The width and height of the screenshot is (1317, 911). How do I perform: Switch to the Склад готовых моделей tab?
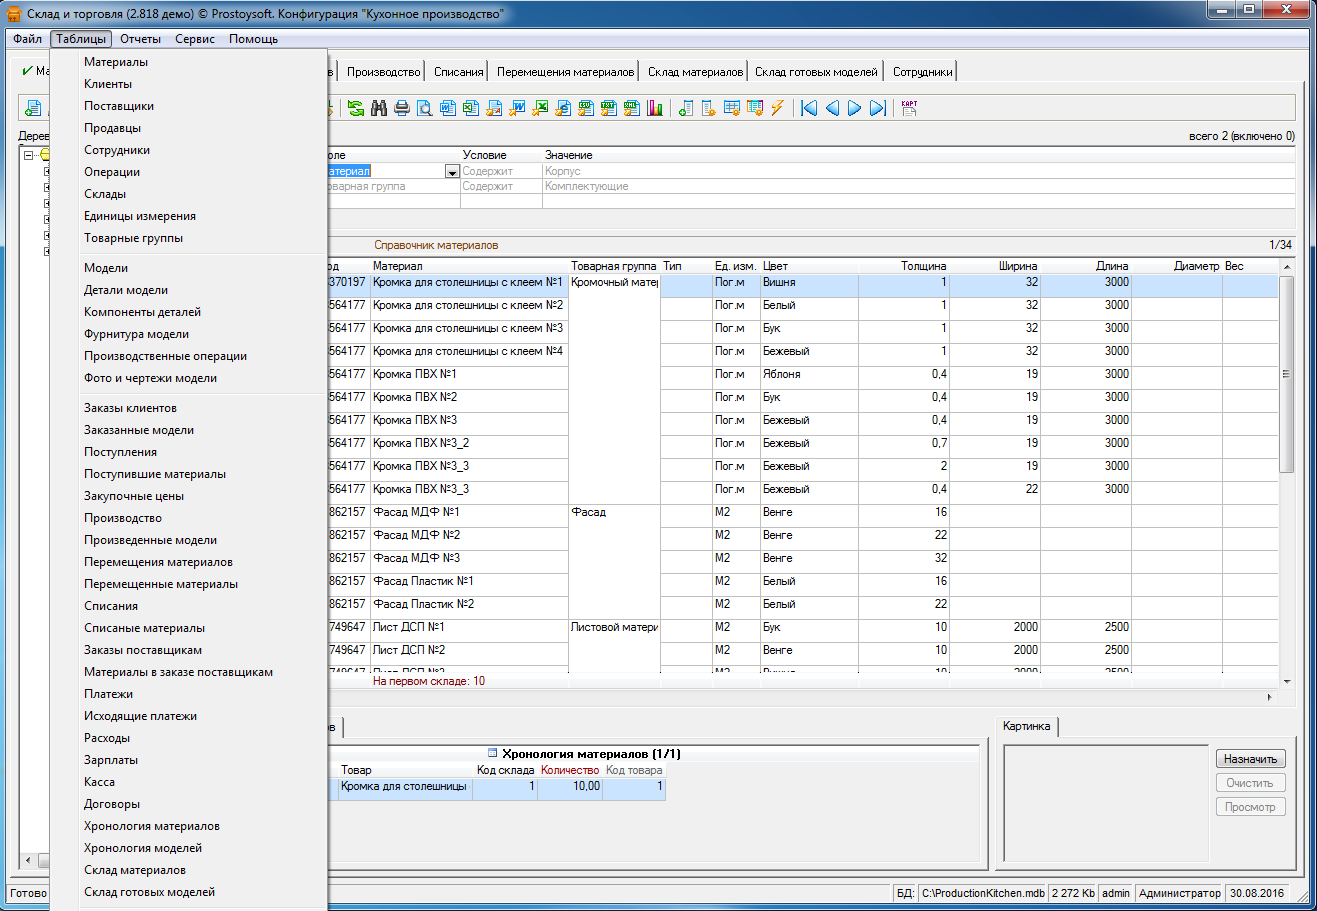(x=816, y=72)
